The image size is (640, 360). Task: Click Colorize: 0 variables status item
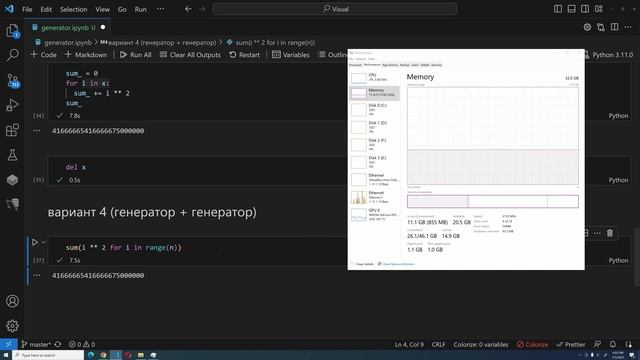481,344
